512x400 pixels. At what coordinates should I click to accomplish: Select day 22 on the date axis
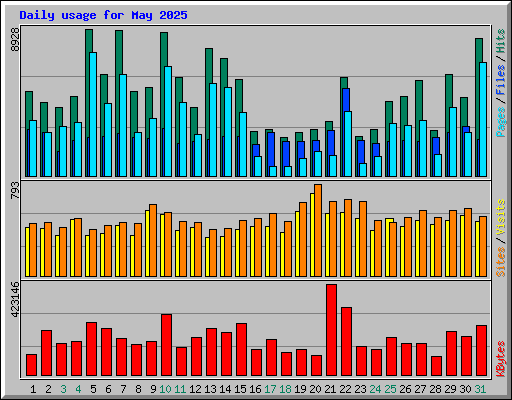tap(345, 389)
